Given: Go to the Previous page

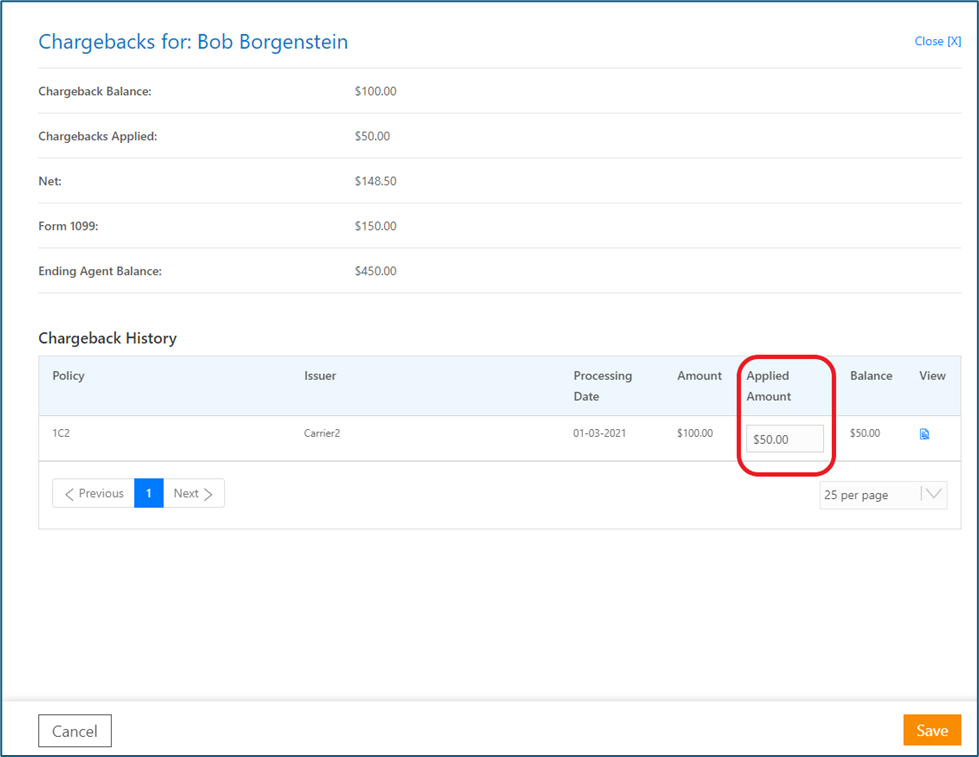Looking at the screenshot, I should (94, 493).
